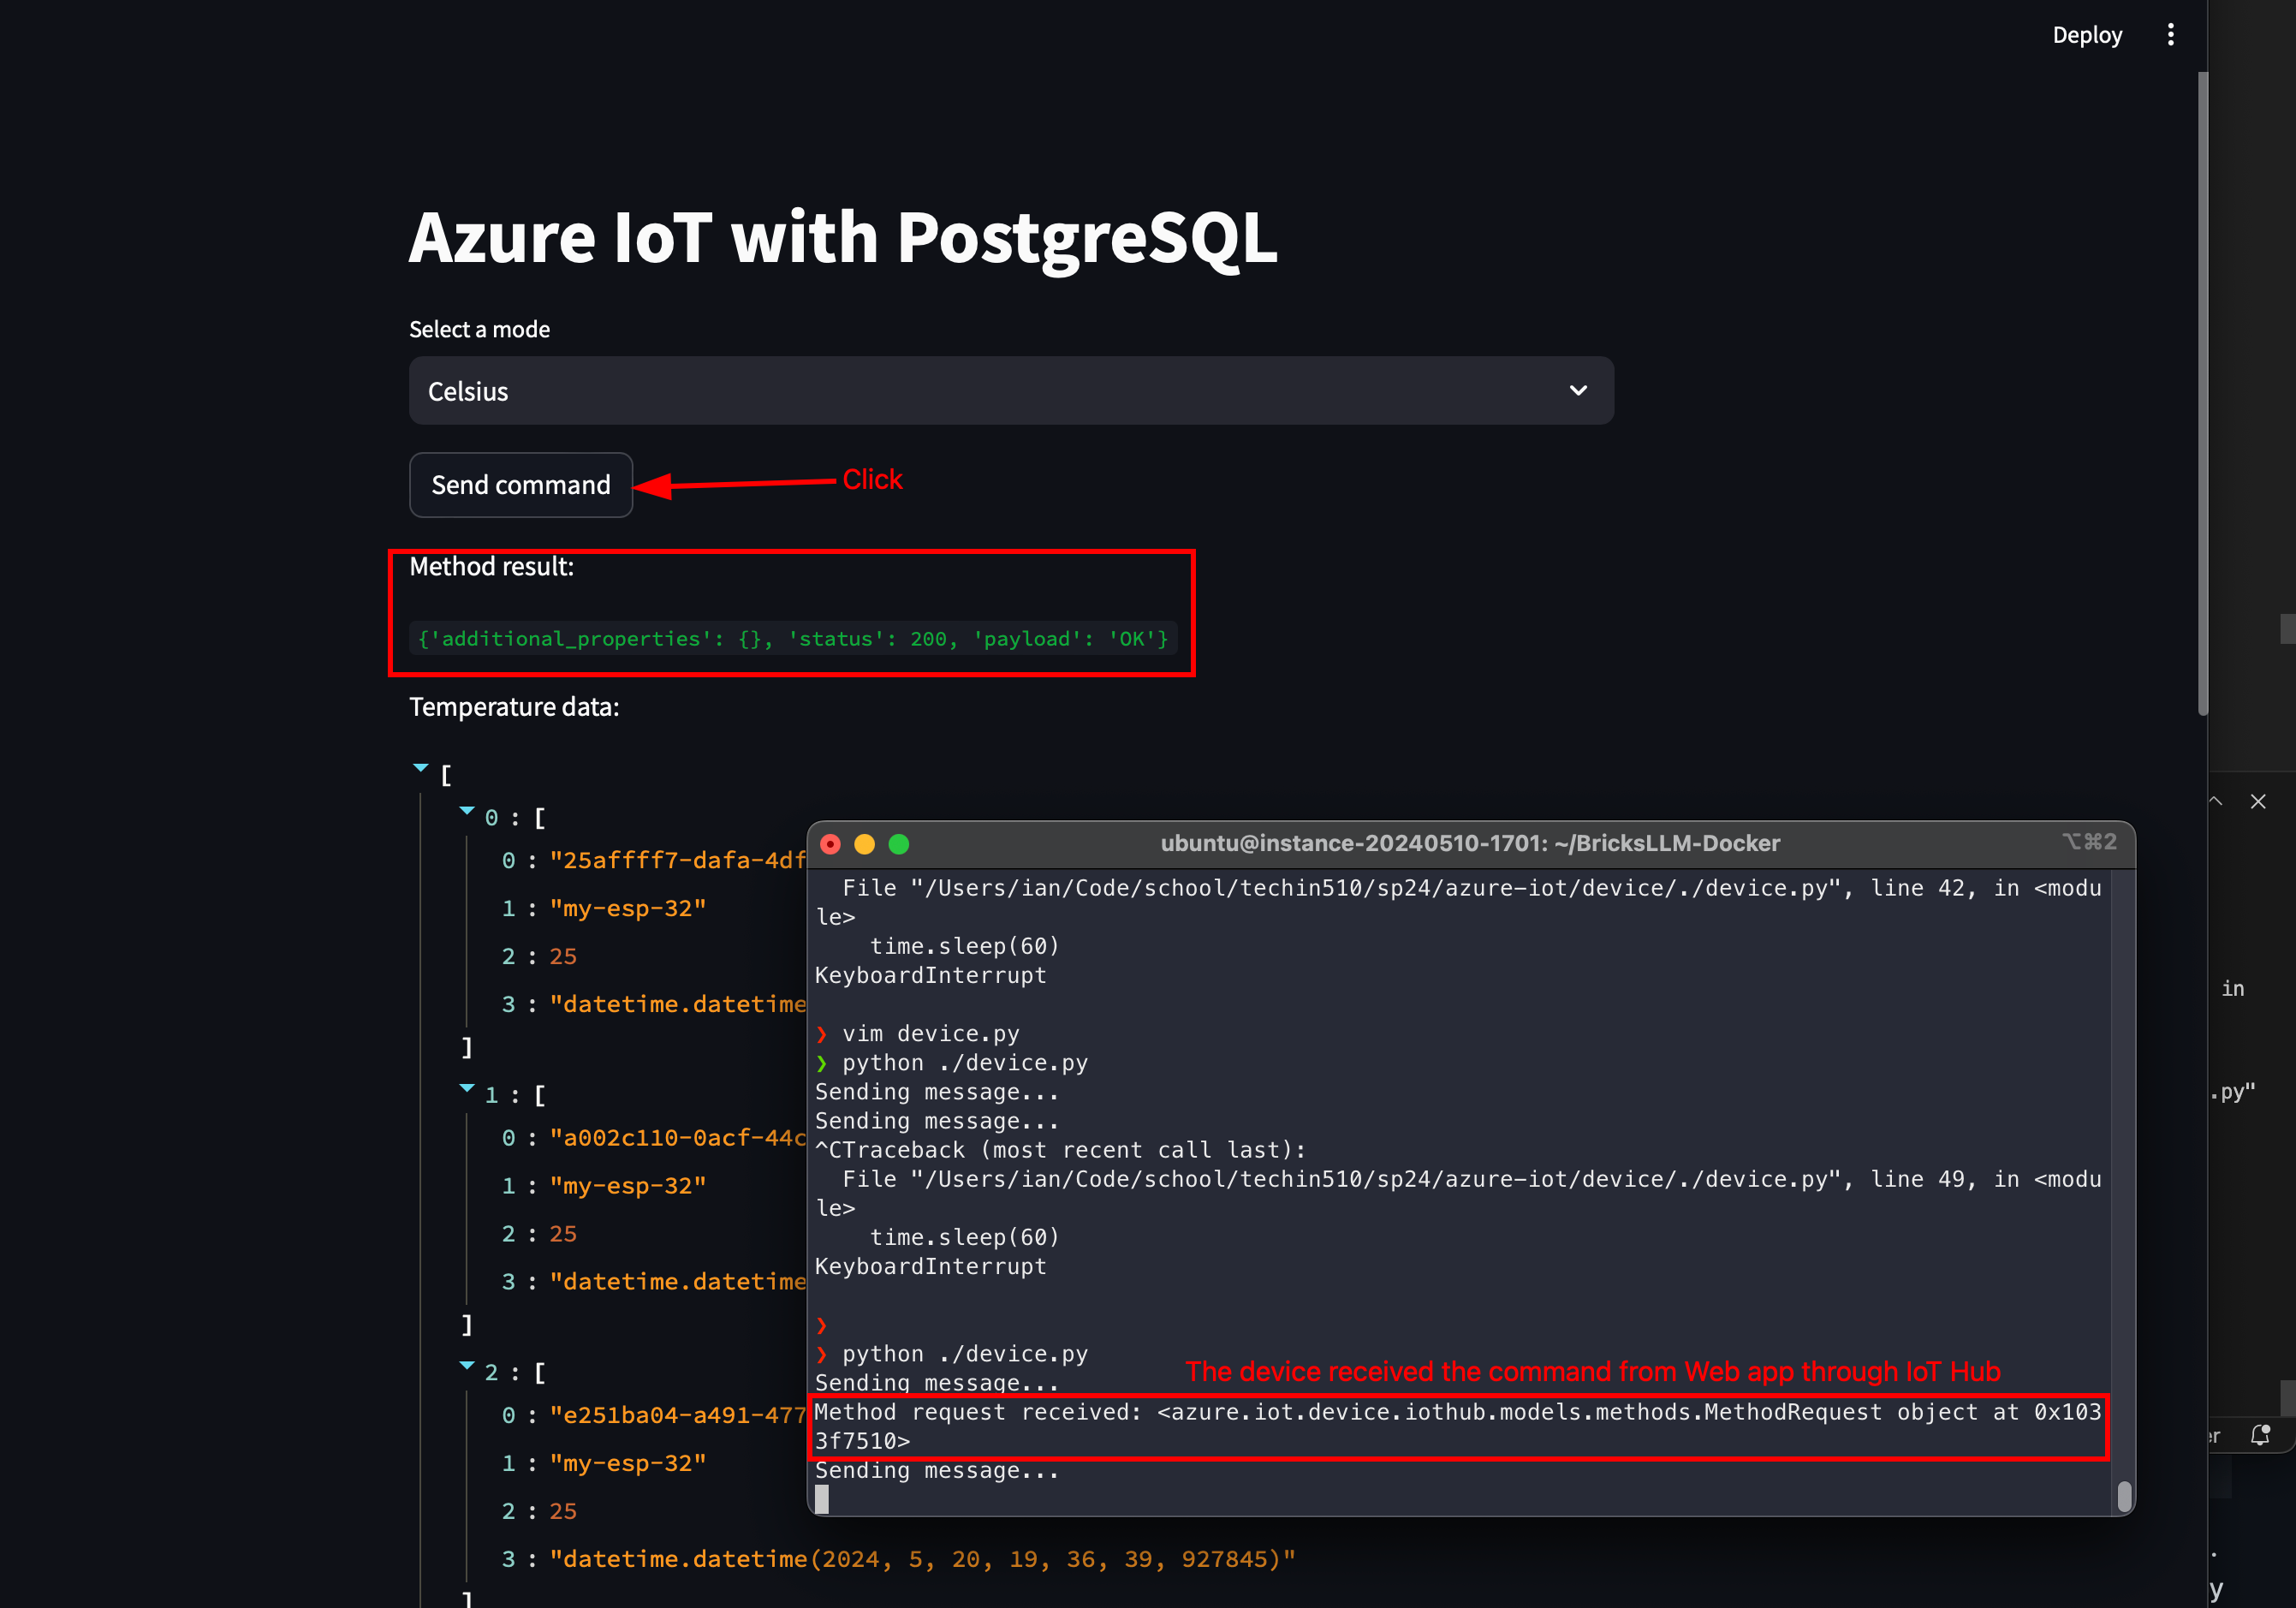
Task: Click the green zoom dot on terminal
Action: (x=899, y=844)
